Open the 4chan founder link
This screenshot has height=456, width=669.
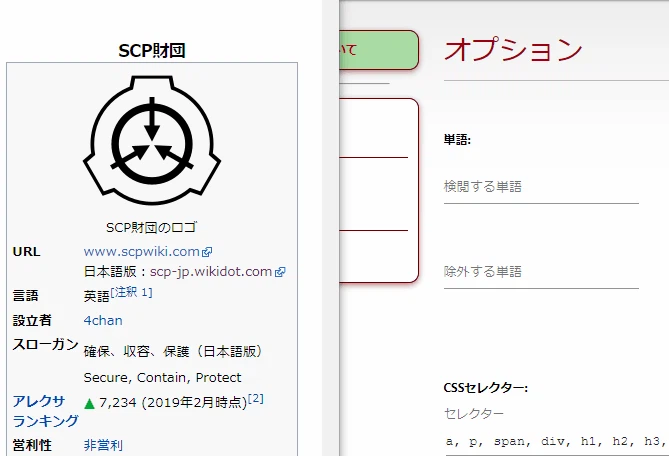pyautogui.click(x=103, y=320)
